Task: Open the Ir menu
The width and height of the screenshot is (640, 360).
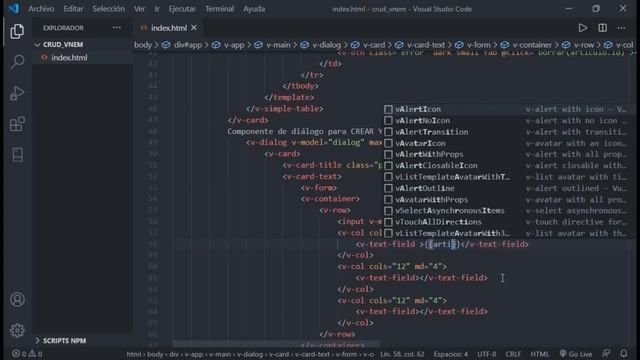Action: tap(157, 9)
